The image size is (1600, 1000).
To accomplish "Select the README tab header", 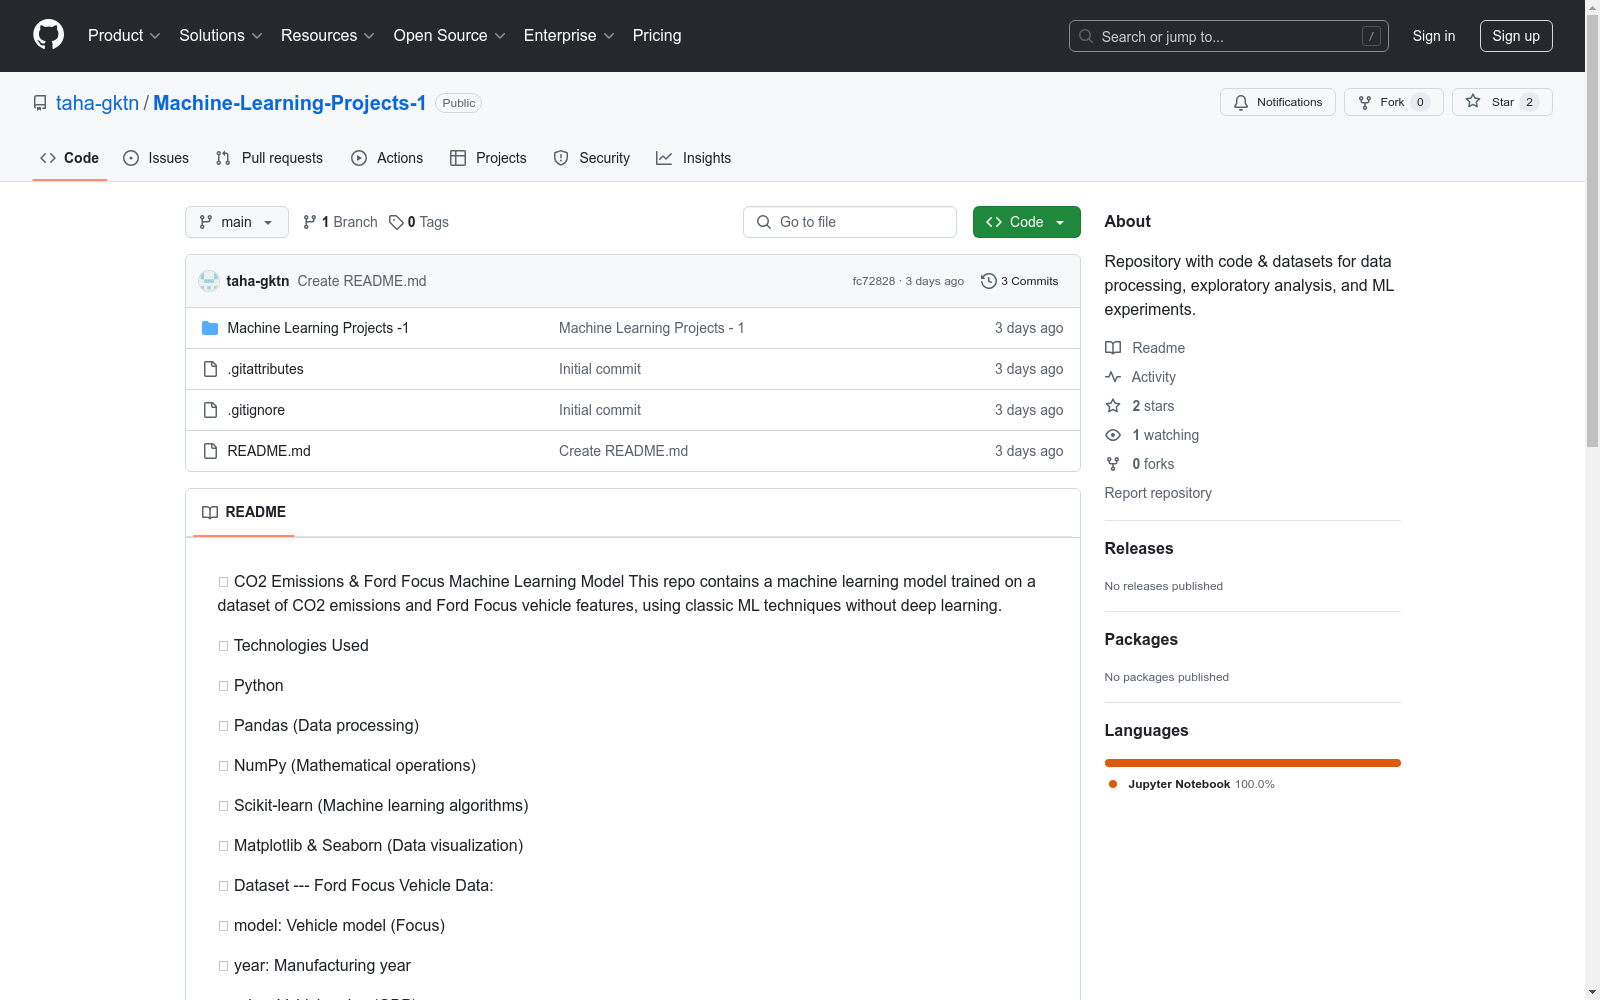I will (244, 512).
